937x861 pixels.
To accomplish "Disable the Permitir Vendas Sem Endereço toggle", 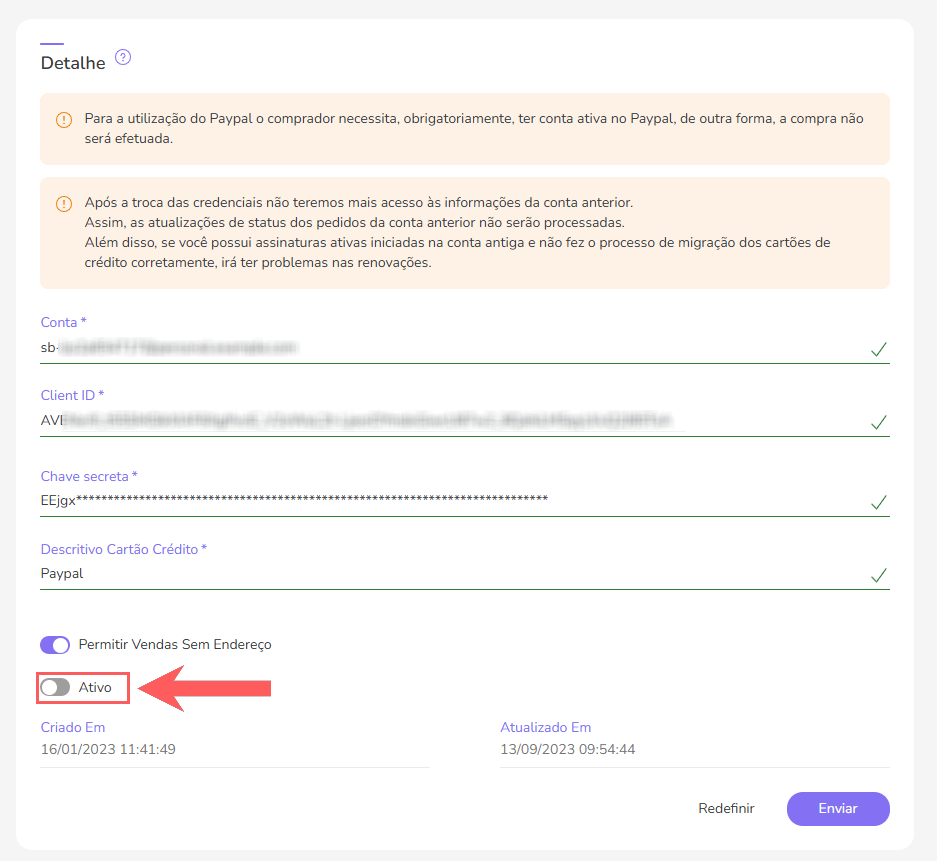I will pyautogui.click(x=55, y=645).
